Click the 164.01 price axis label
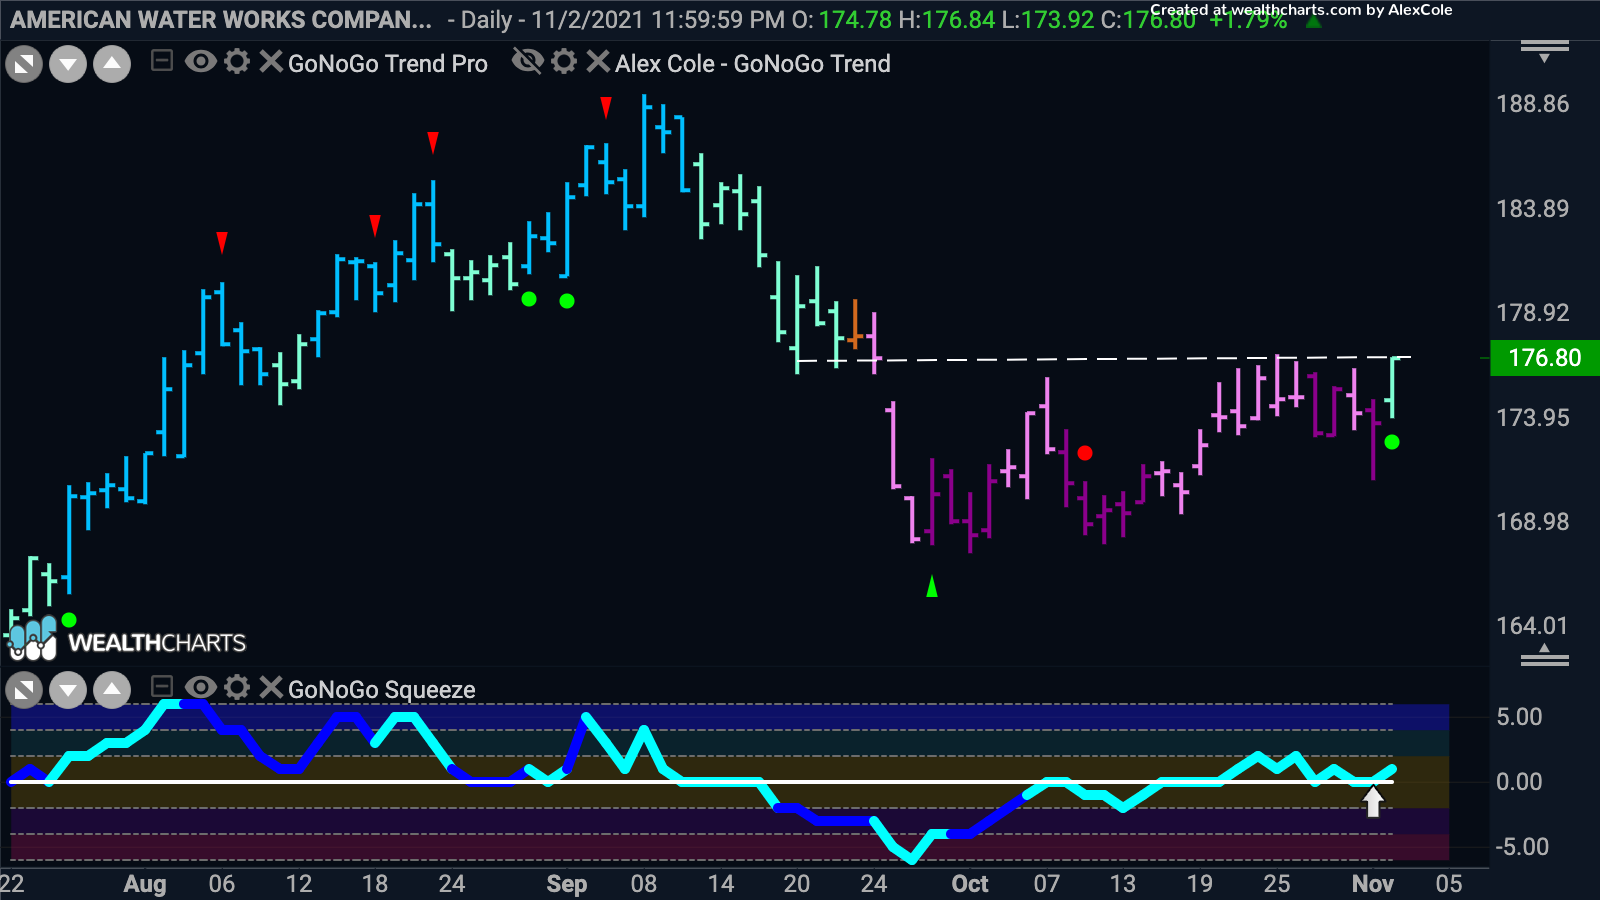 pos(1532,626)
